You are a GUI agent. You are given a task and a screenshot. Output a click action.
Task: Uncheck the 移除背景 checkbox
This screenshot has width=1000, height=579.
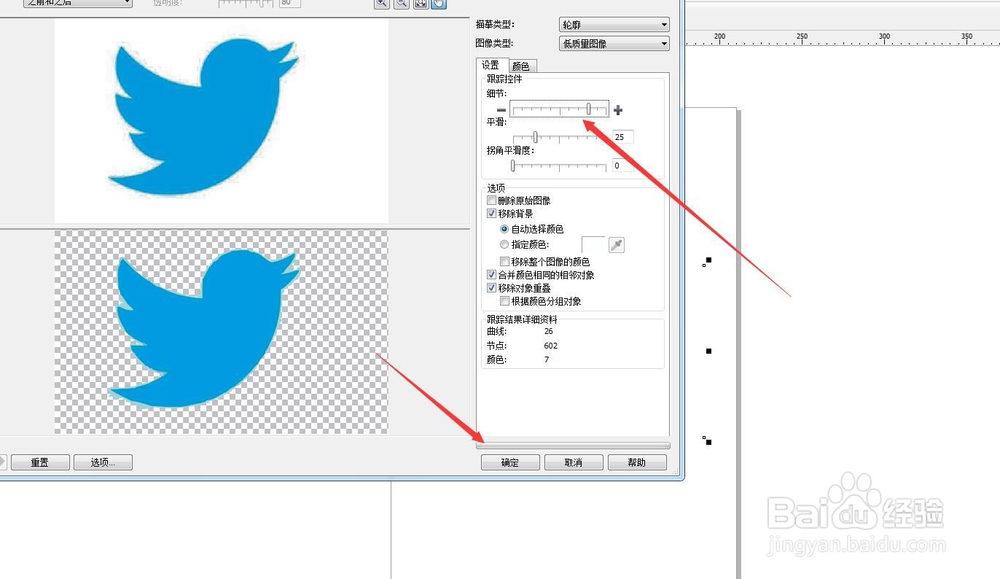[x=492, y=214]
